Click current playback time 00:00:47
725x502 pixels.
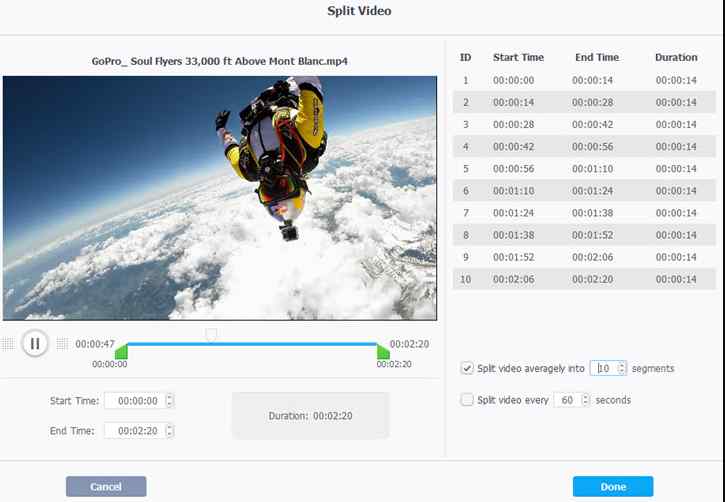(95, 344)
